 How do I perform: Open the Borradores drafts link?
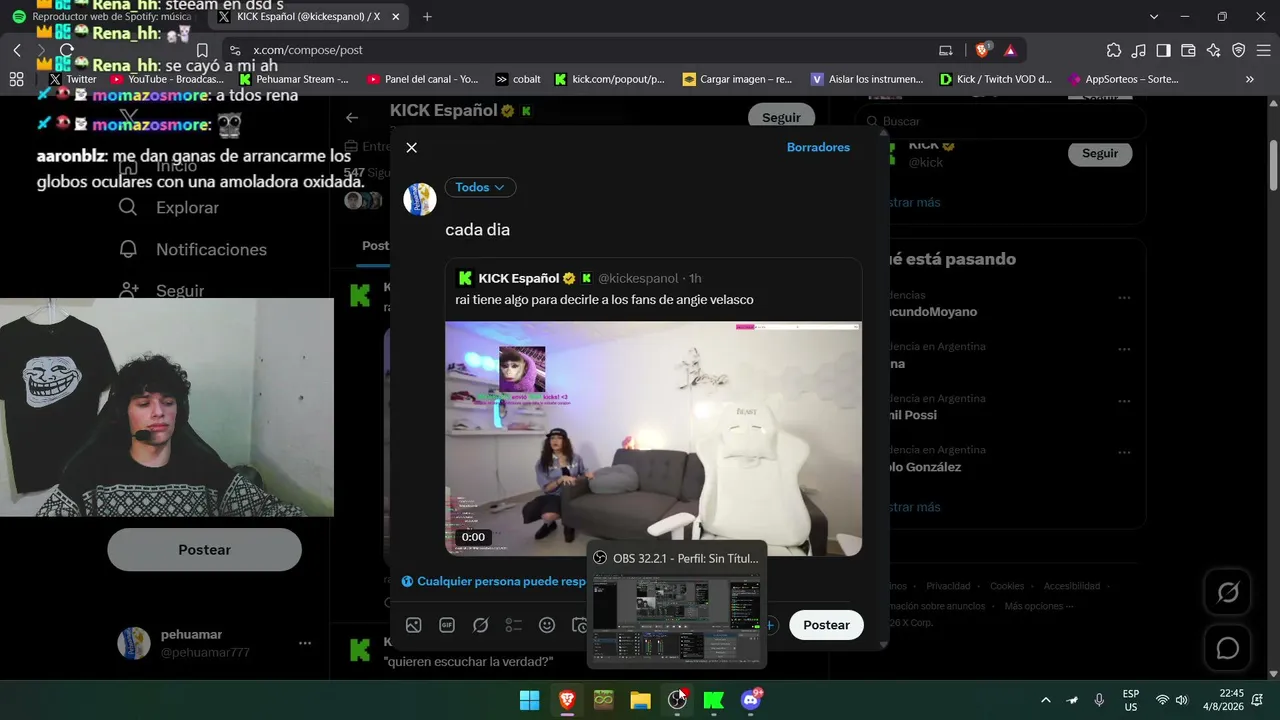[x=818, y=147]
